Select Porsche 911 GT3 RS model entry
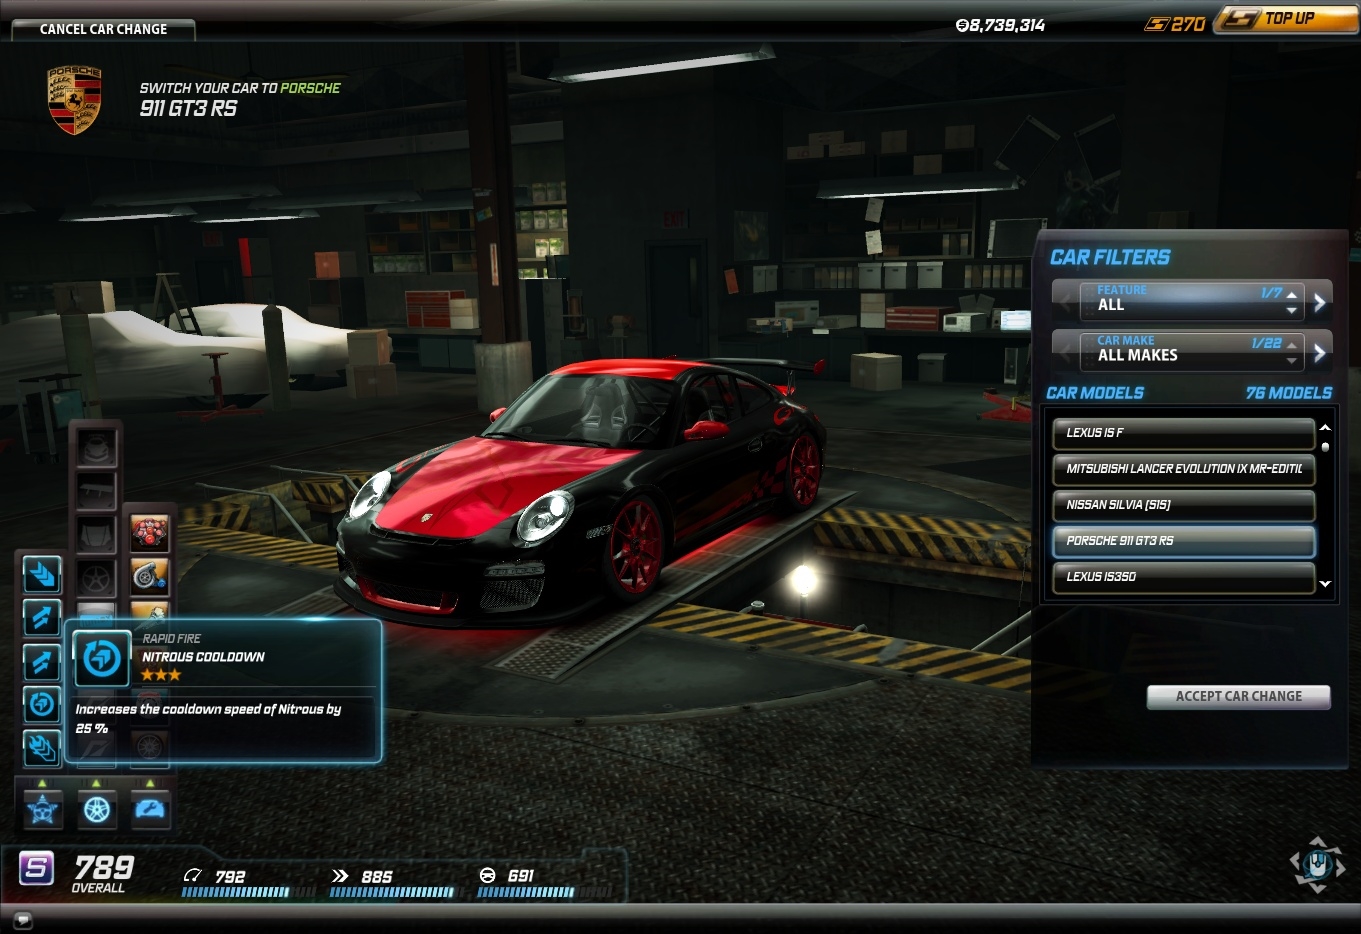1361x934 pixels. (1183, 541)
